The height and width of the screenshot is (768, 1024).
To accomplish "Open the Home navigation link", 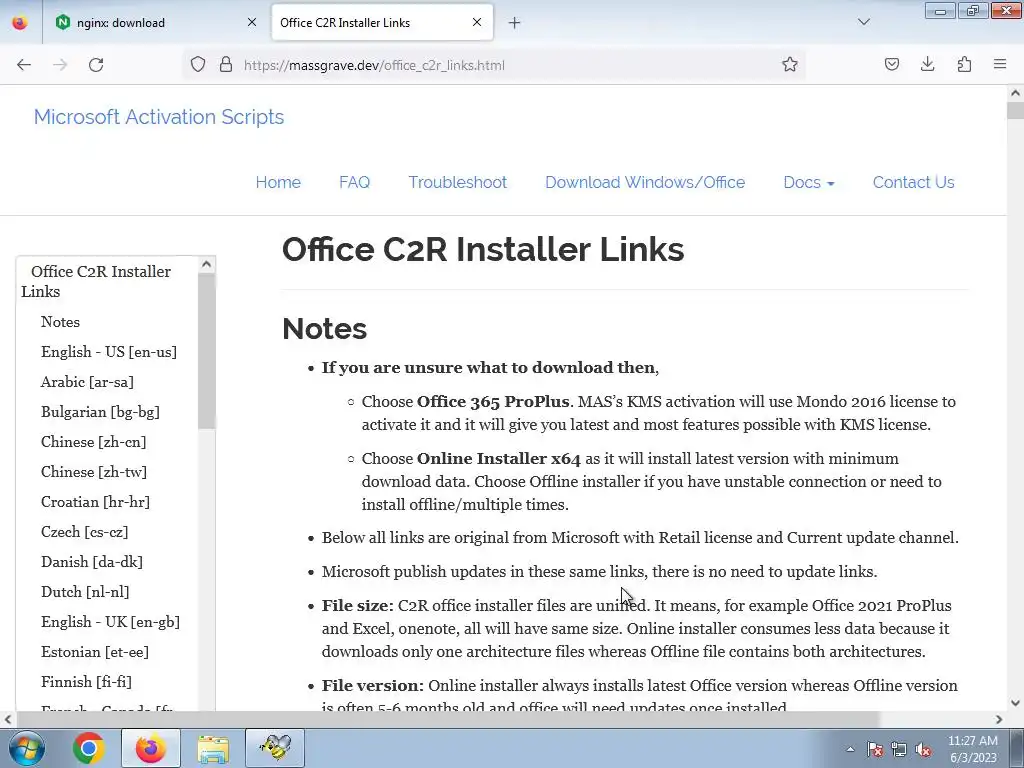I will [278, 182].
